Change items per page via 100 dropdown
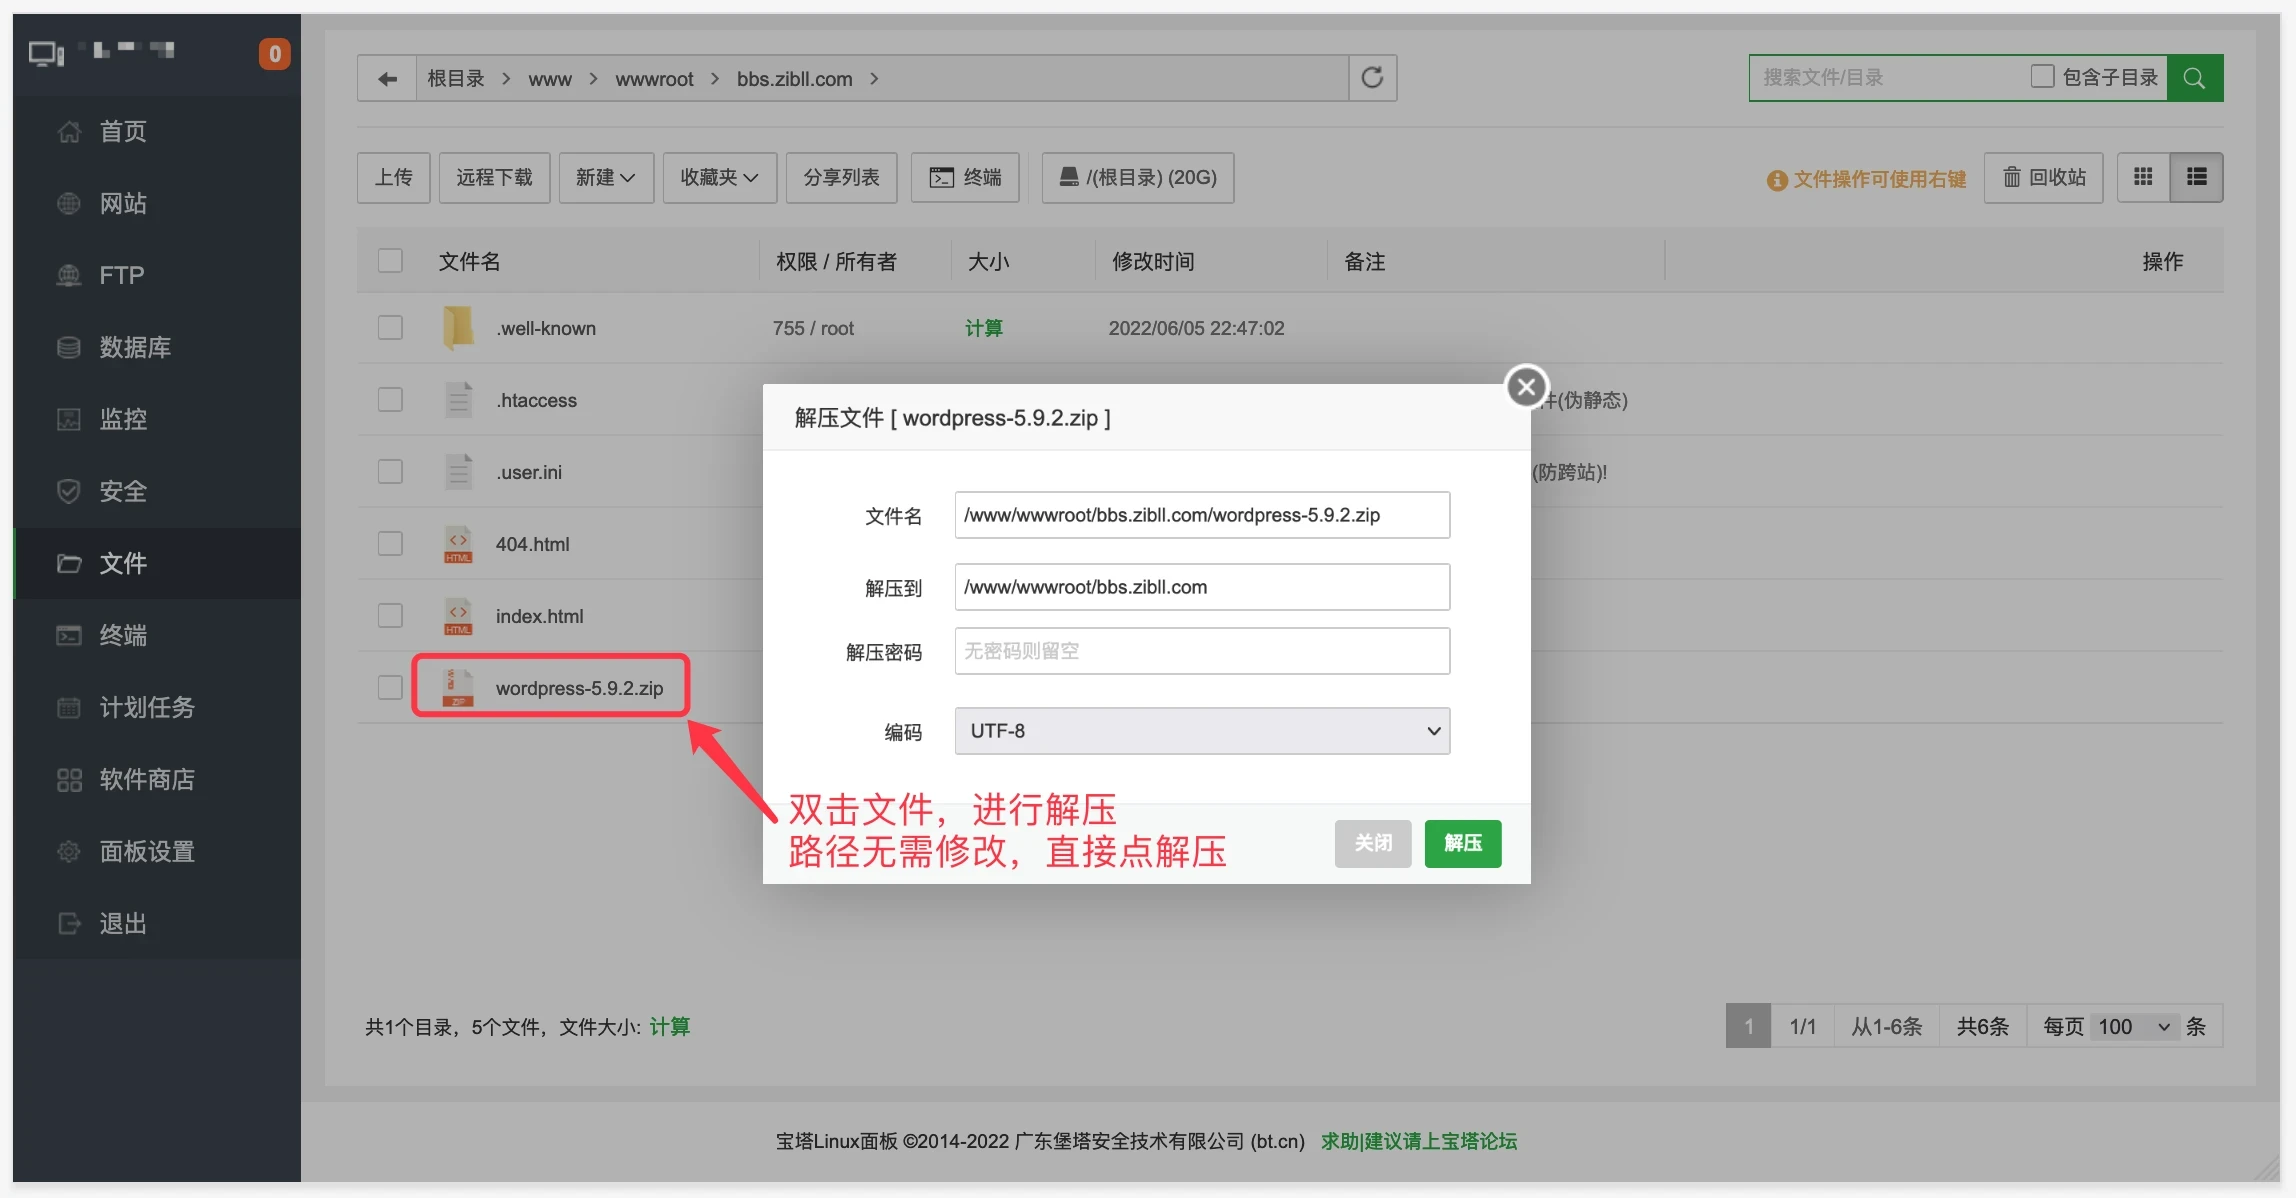2296x1198 pixels. (x=2120, y=1026)
